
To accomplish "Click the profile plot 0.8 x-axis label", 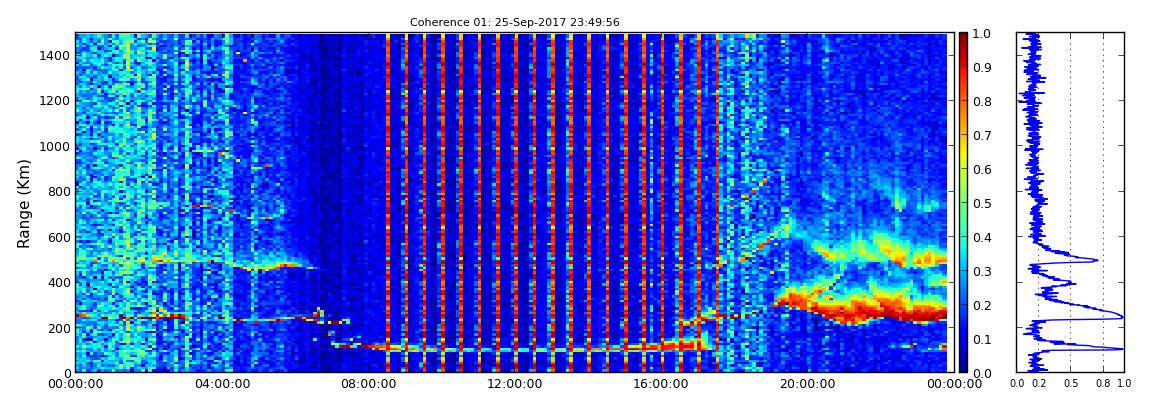I will 1104,384.
